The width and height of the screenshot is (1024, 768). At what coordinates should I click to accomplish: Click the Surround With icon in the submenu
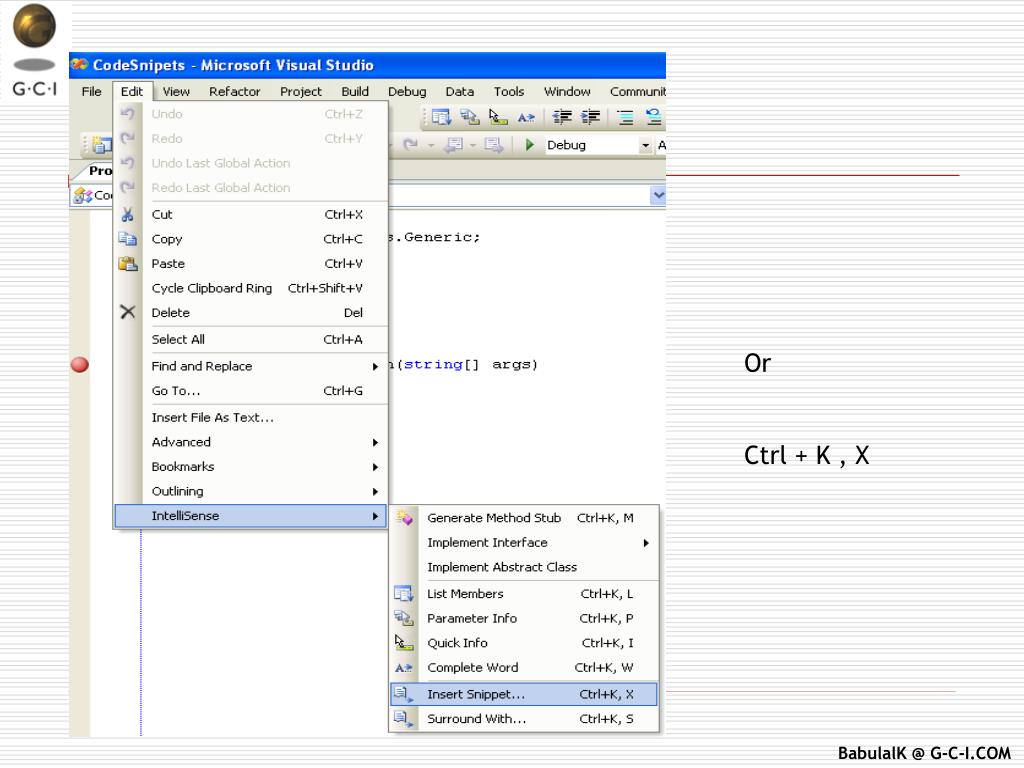pyautogui.click(x=404, y=719)
